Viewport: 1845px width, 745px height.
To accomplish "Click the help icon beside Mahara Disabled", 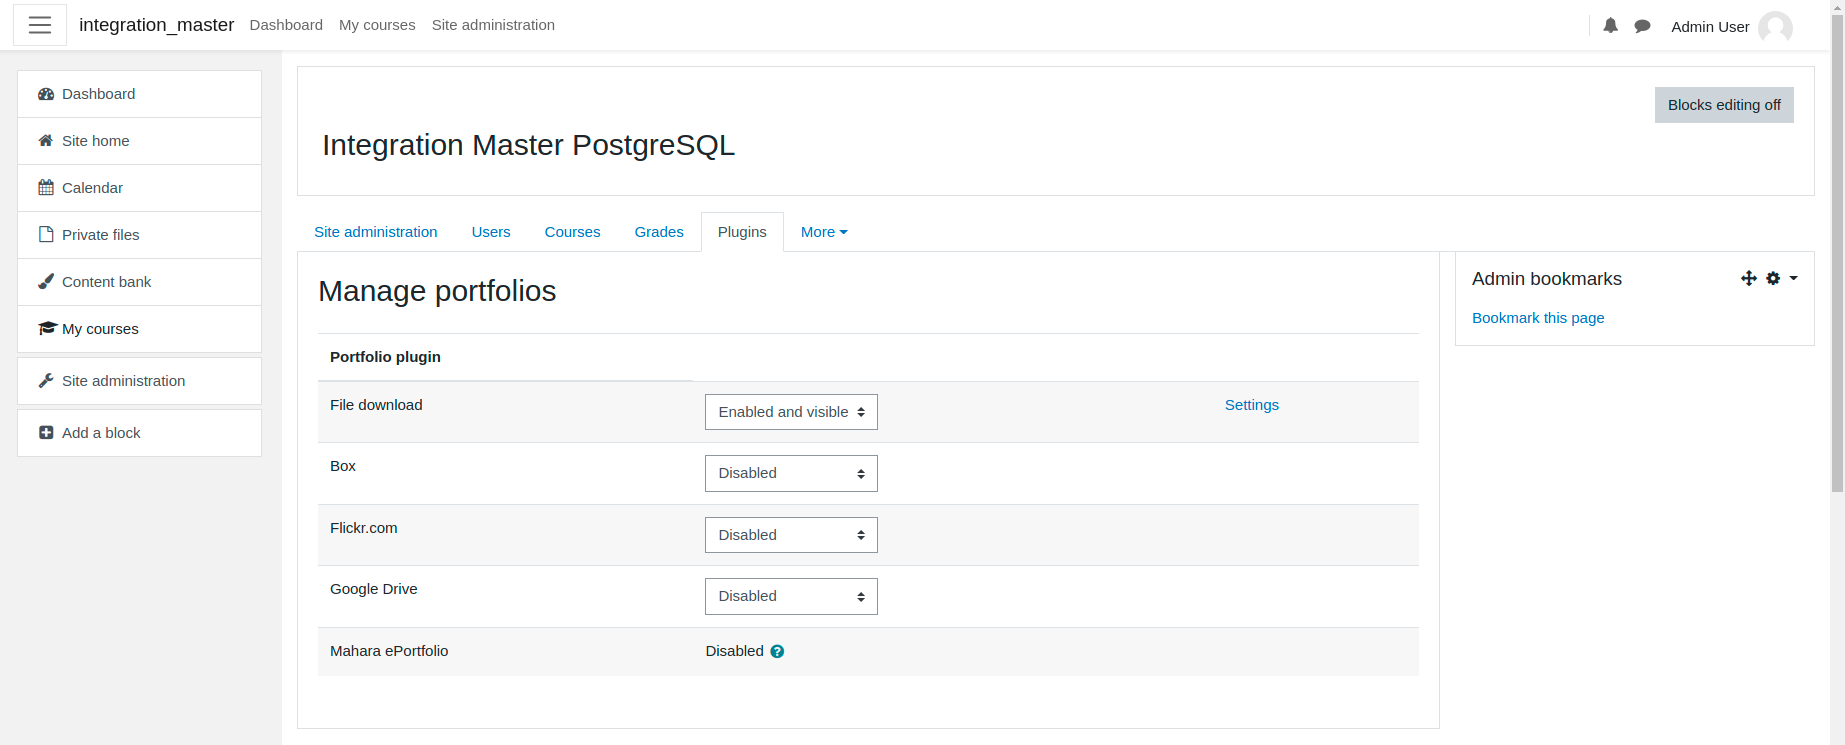I will pos(777,652).
